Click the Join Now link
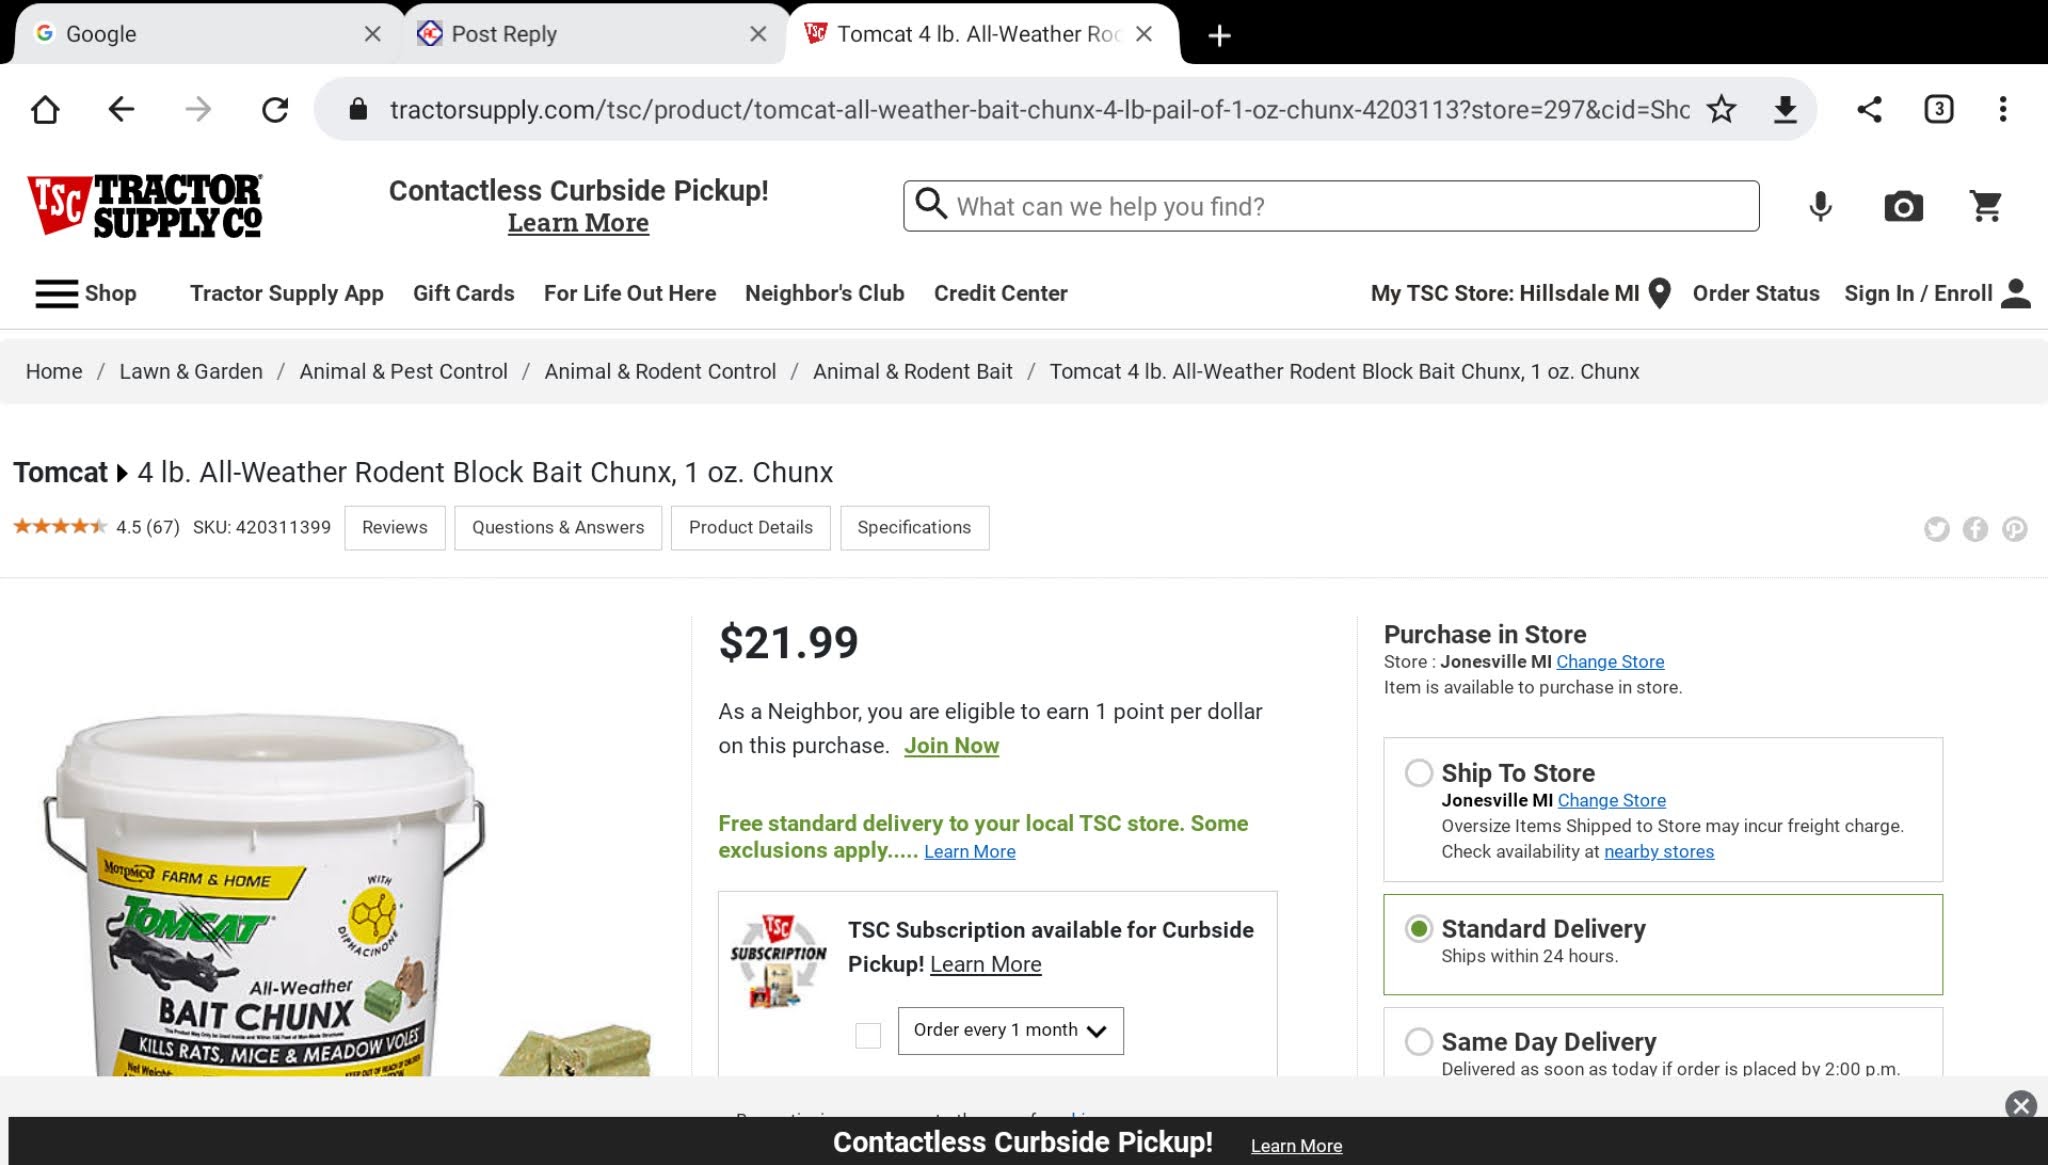 pos(951,746)
